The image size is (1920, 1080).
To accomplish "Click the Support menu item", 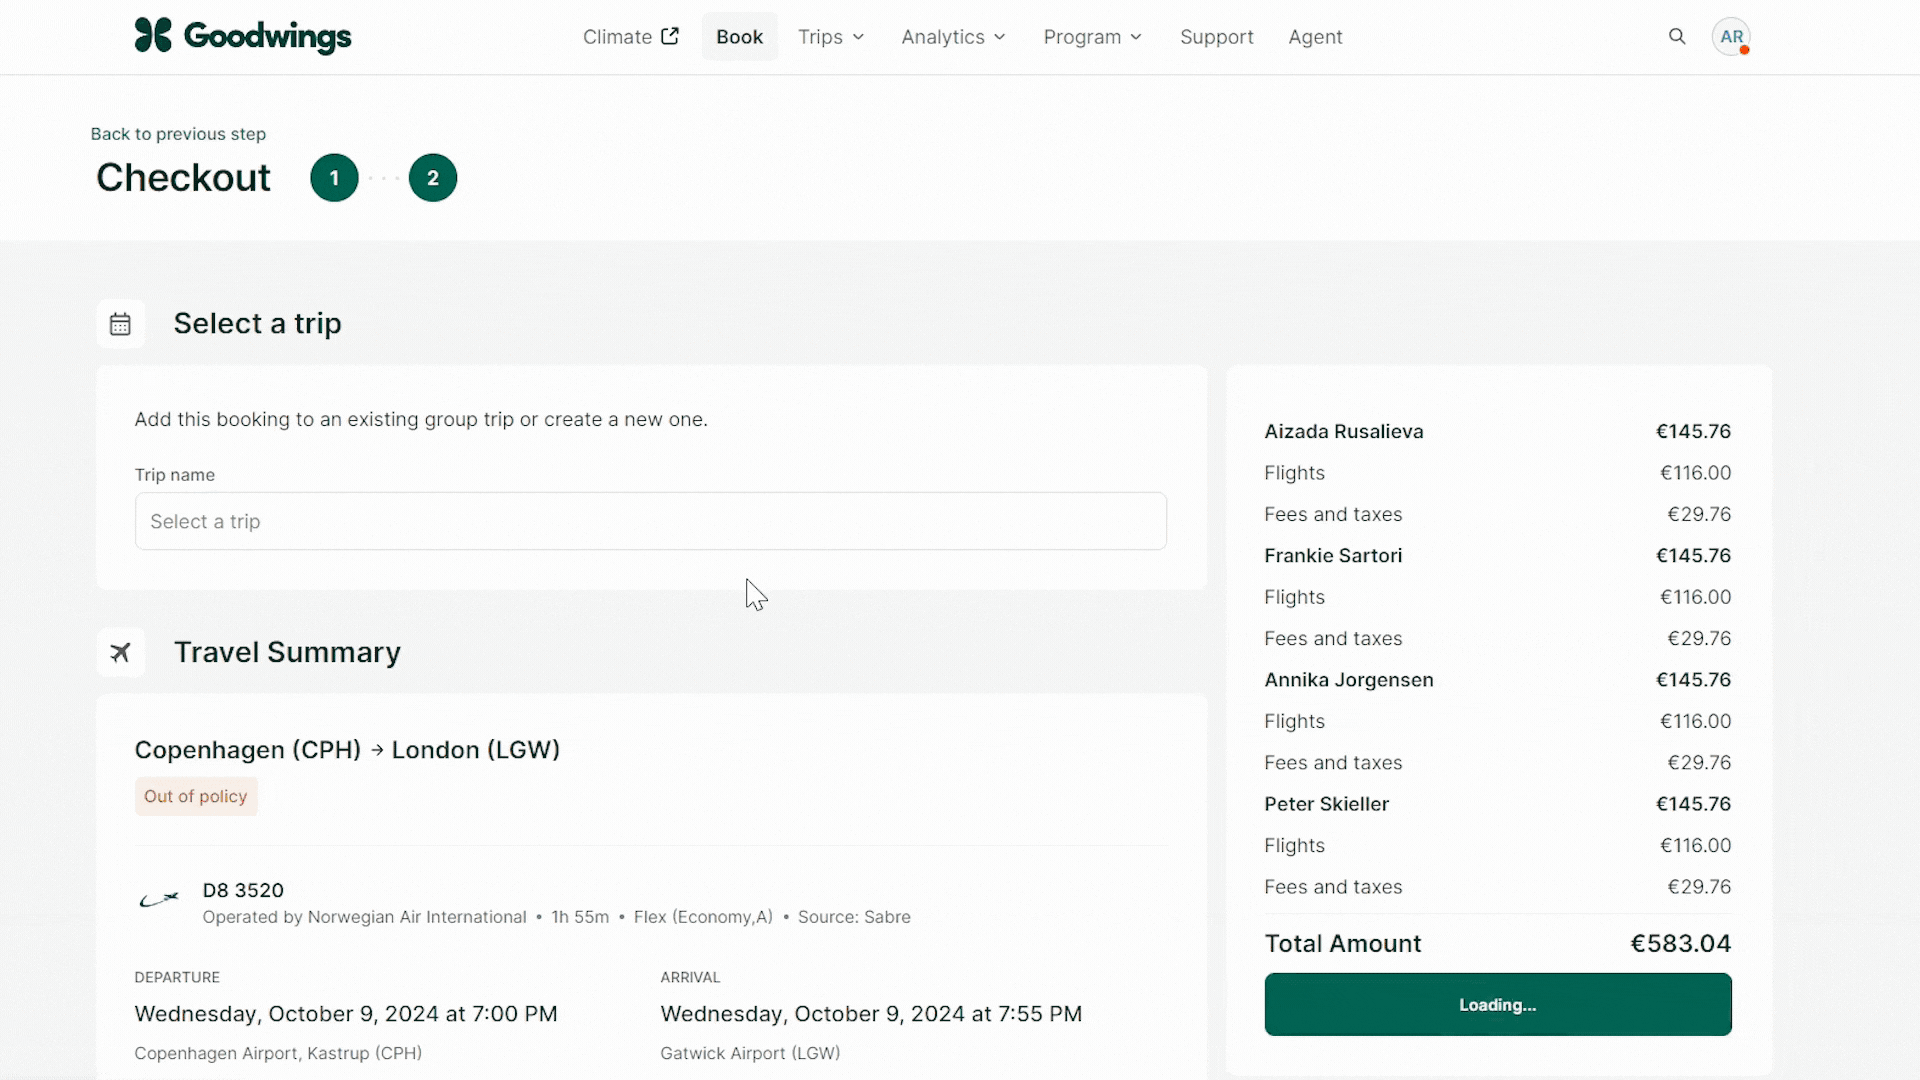I will tap(1216, 36).
